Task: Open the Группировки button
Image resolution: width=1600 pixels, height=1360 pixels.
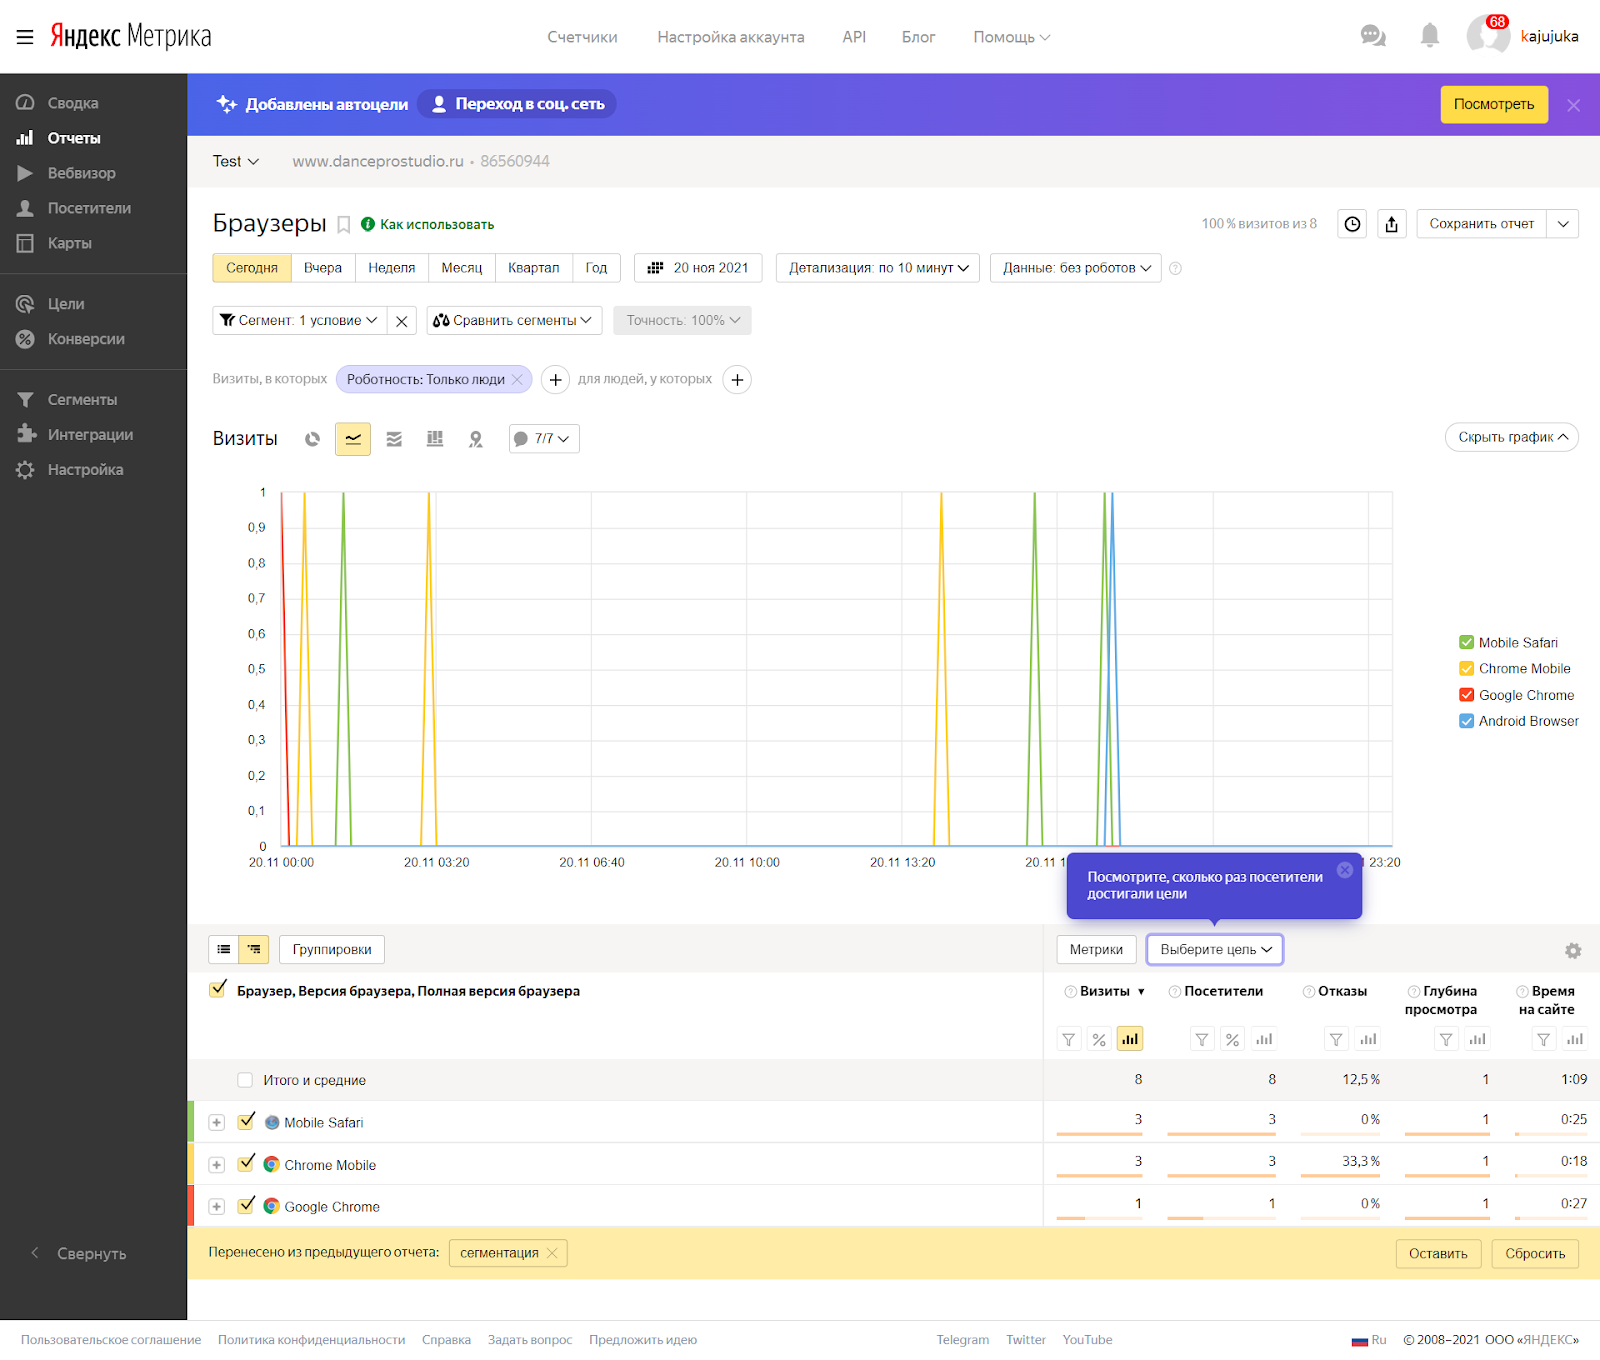Action: (332, 950)
